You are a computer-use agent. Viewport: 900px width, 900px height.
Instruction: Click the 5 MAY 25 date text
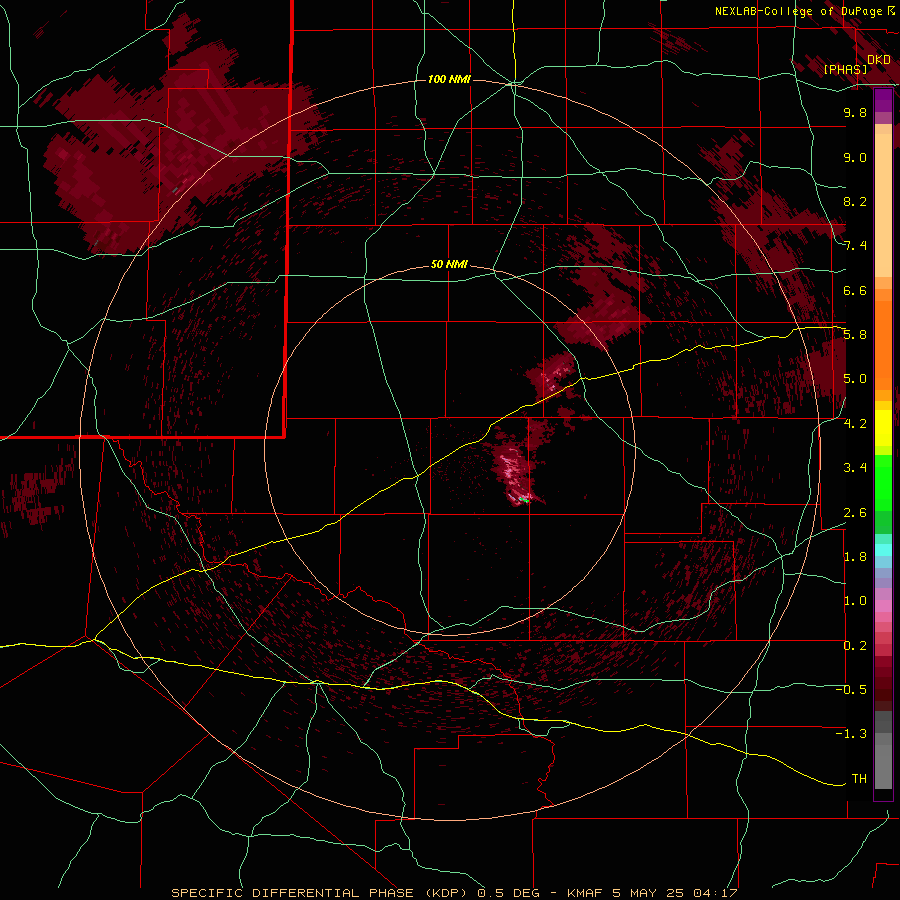click(647, 893)
